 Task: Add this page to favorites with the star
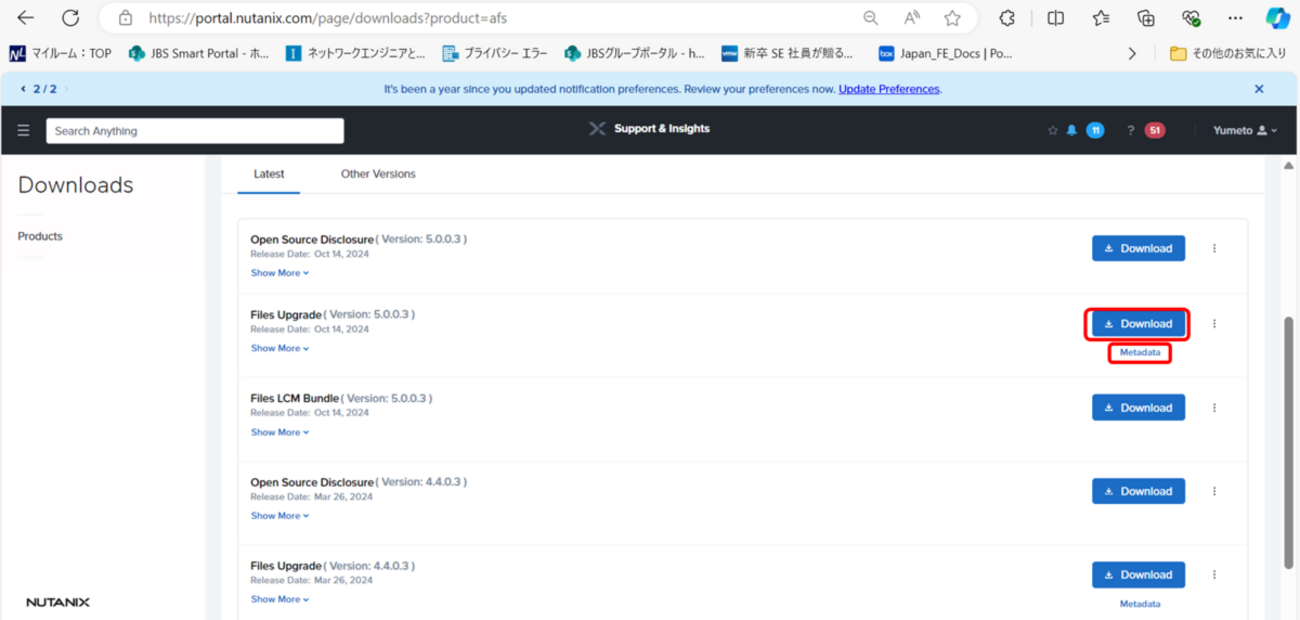pyautogui.click(x=952, y=18)
